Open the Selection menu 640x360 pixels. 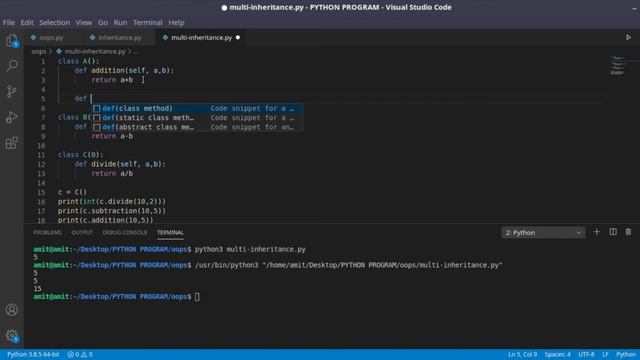54,22
